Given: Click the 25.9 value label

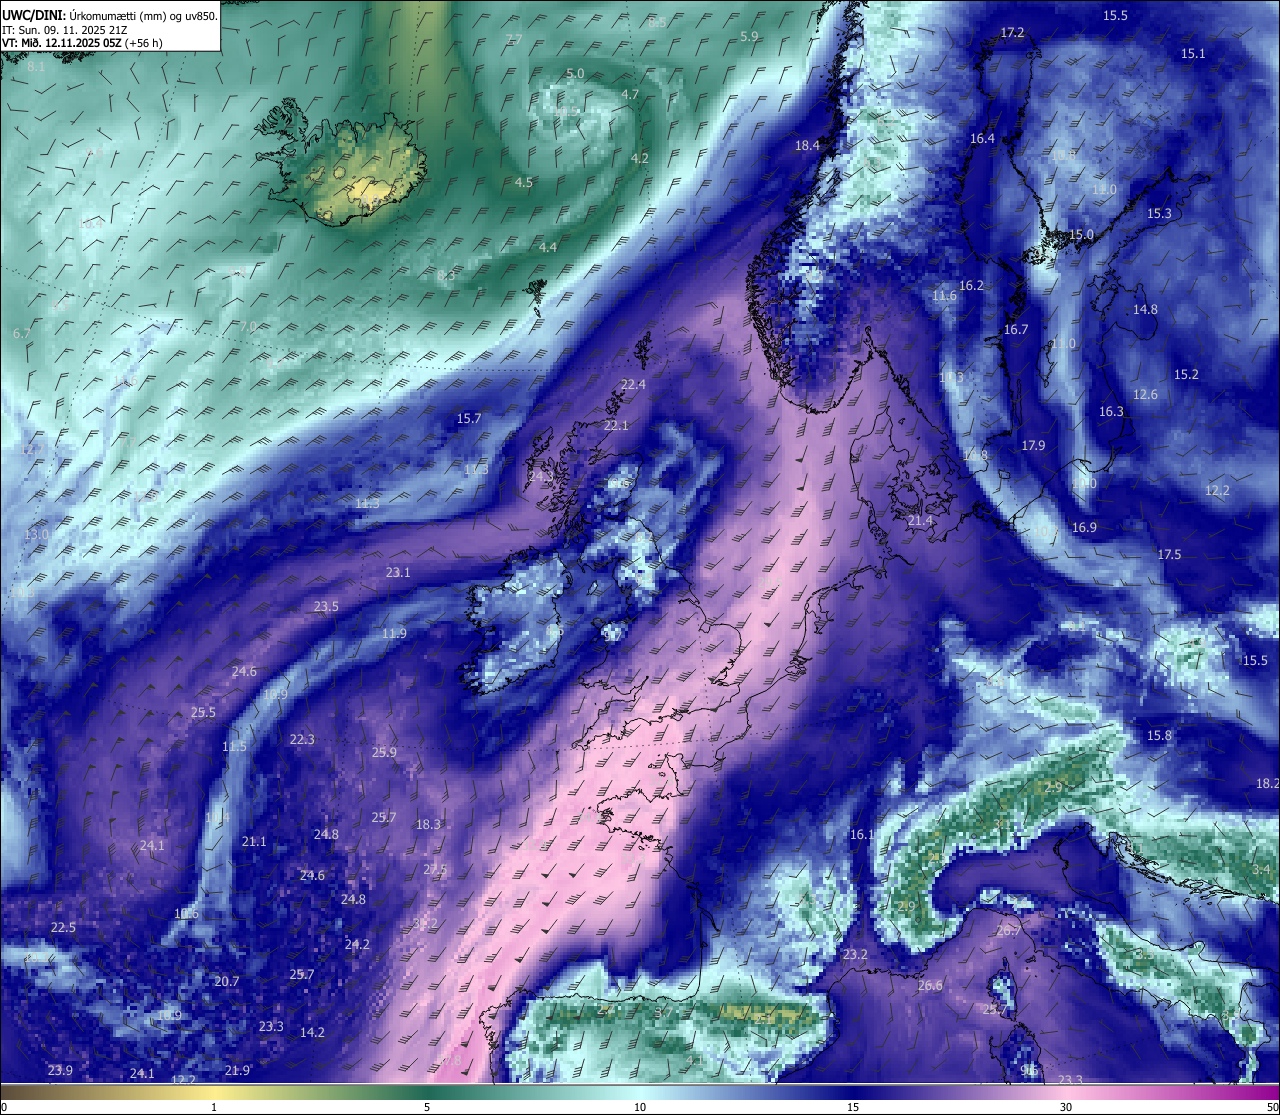Looking at the screenshot, I should [384, 753].
